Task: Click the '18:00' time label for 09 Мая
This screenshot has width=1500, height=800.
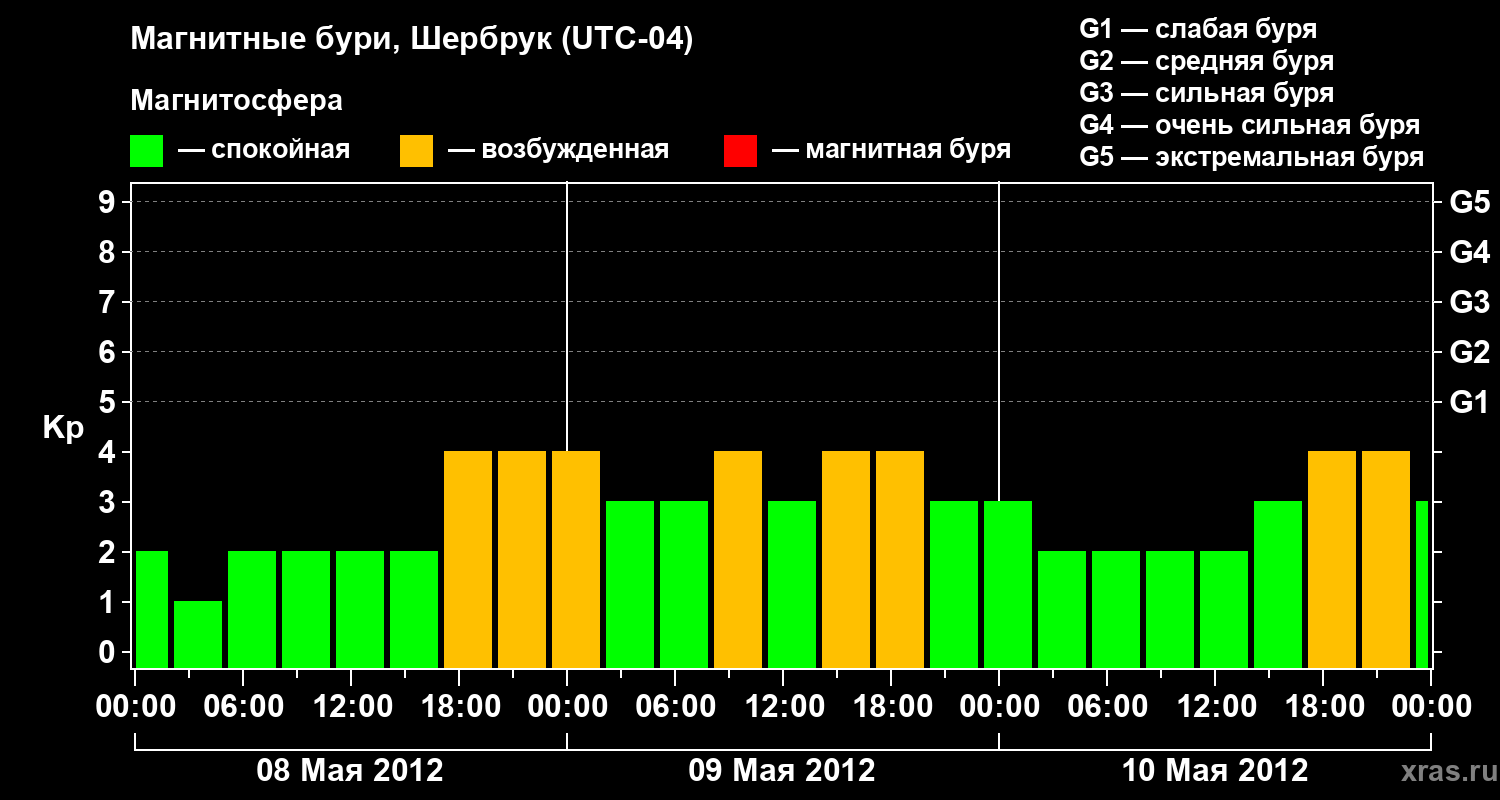Action: [x=891, y=706]
